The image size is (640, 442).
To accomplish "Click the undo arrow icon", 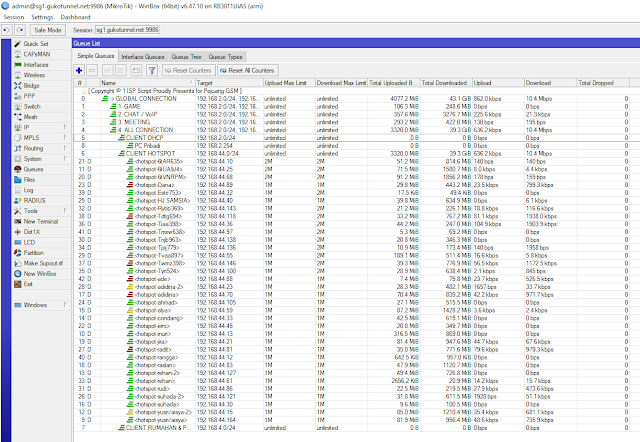I will coord(7,30).
